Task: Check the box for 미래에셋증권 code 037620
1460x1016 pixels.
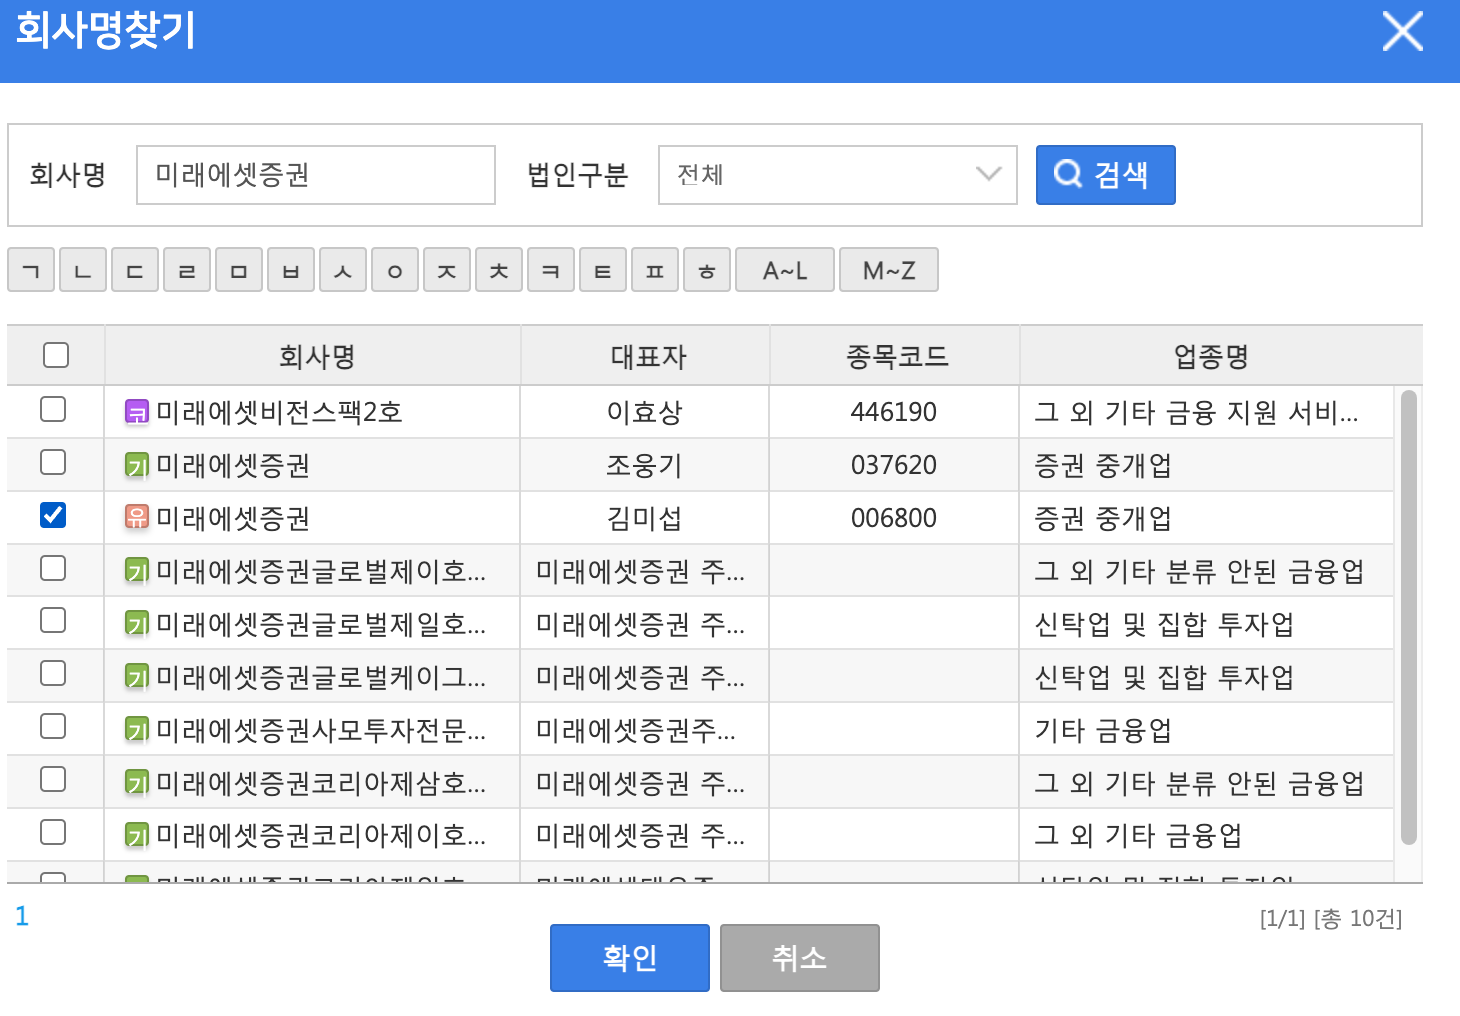Action: (x=53, y=462)
